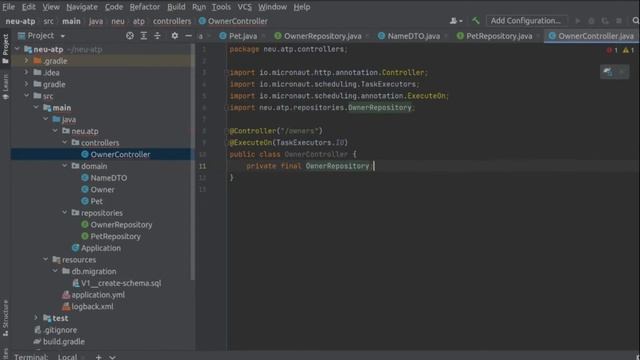The width and height of the screenshot is (640, 360).
Task: Collapse the db.migration folder
Action: coord(55,271)
